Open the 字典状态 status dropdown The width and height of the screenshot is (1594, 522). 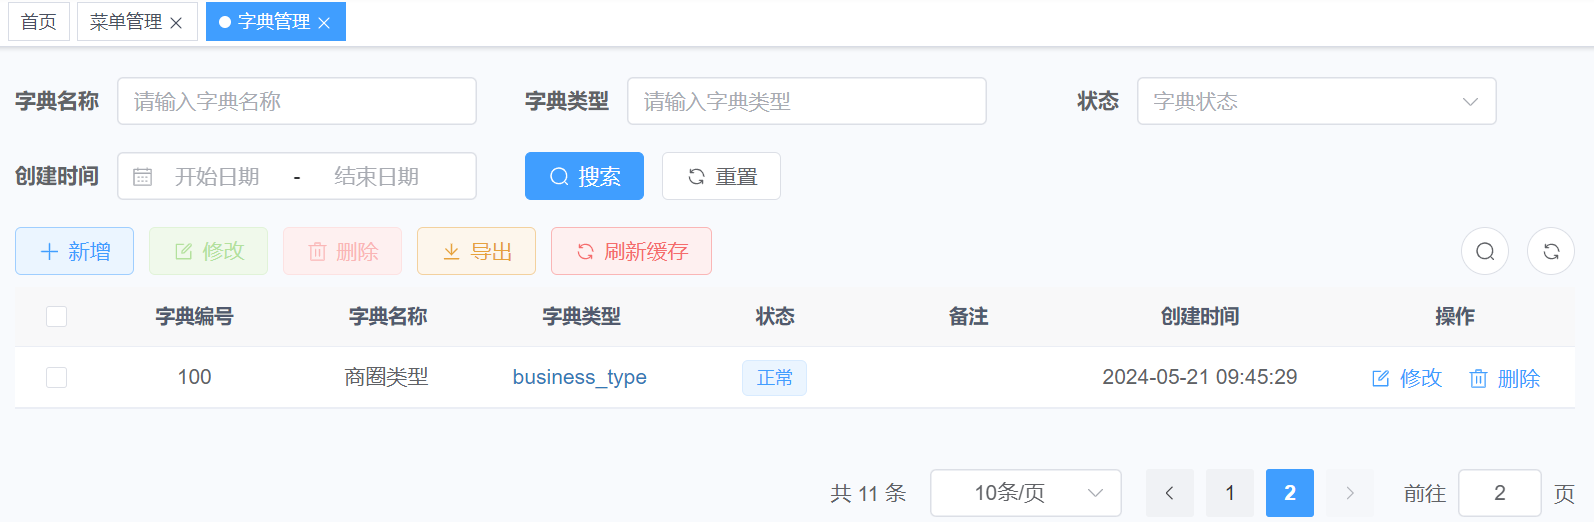(1316, 101)
